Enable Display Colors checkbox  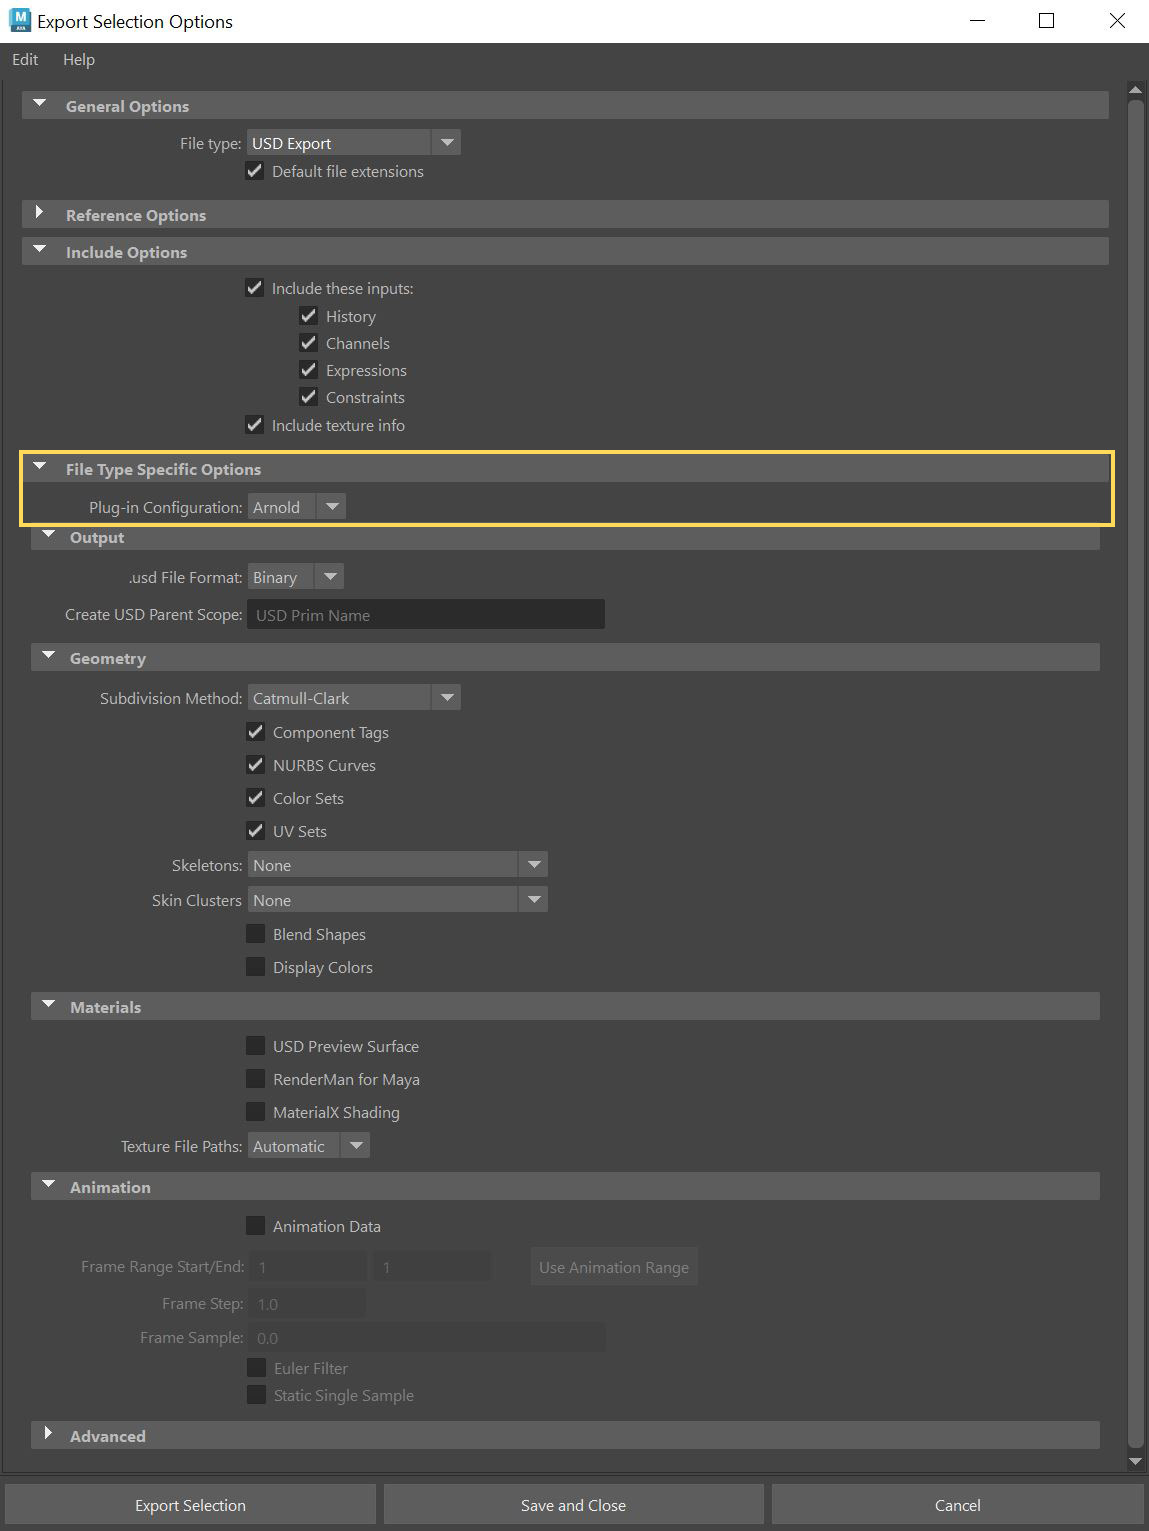pyautogui.click(x=255, y=967)
